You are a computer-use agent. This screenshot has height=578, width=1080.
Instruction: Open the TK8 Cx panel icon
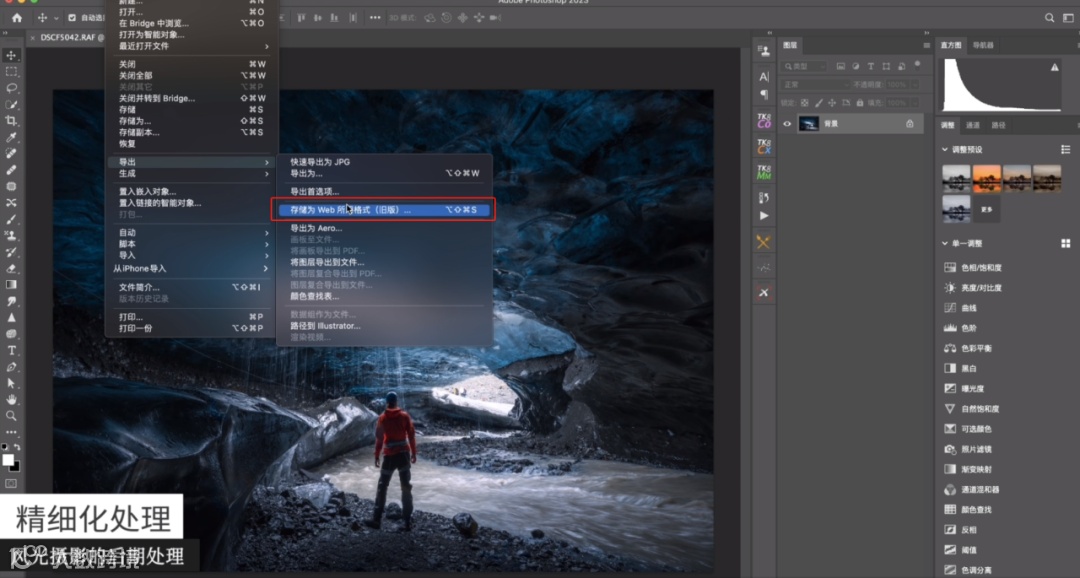point(764,146)
